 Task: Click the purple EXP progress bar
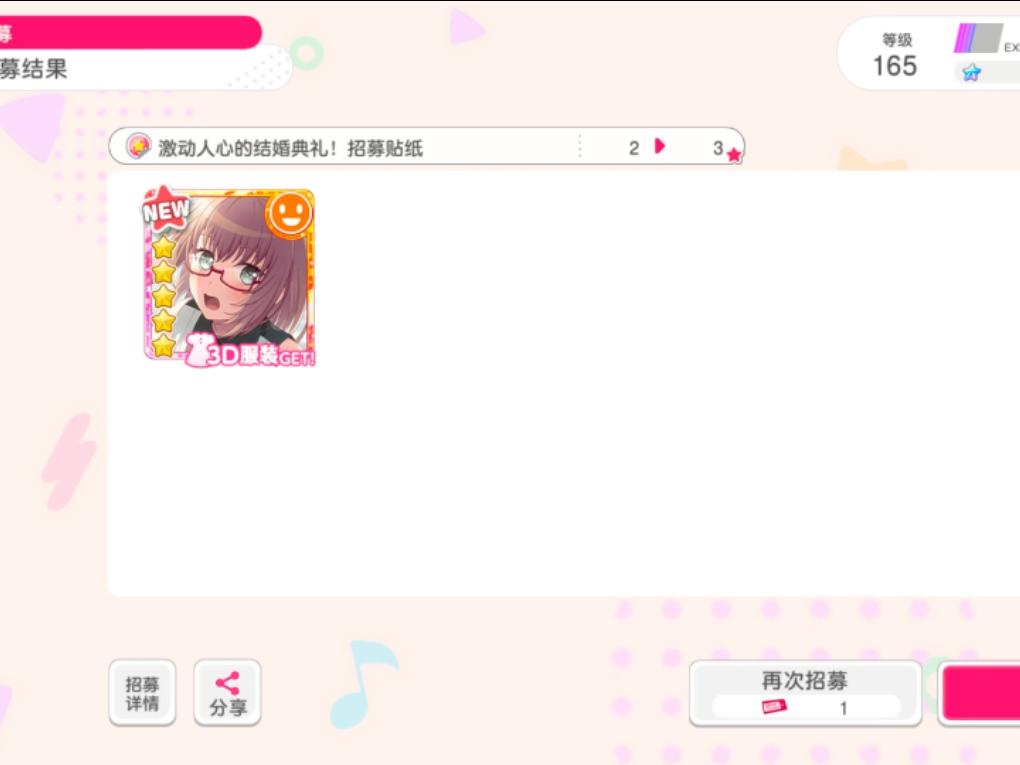(978, 38)
